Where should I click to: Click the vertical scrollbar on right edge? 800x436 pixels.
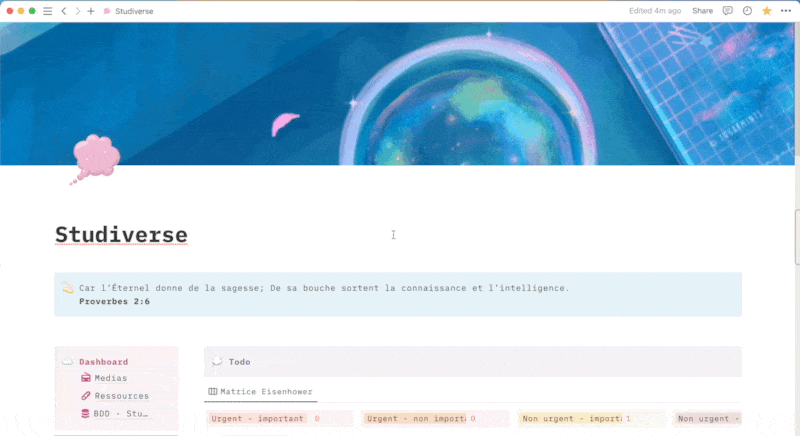(x=797, y=237)
